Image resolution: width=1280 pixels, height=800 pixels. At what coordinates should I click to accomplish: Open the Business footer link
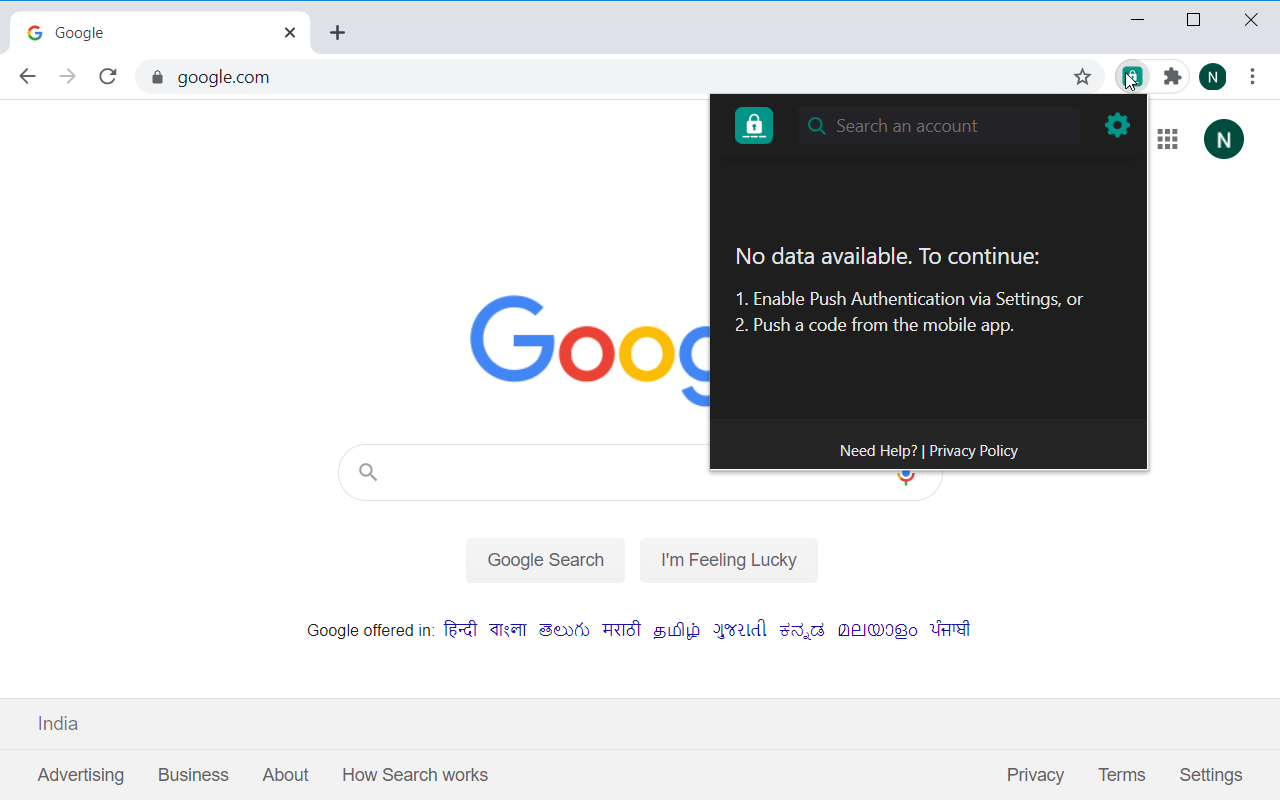193,775
